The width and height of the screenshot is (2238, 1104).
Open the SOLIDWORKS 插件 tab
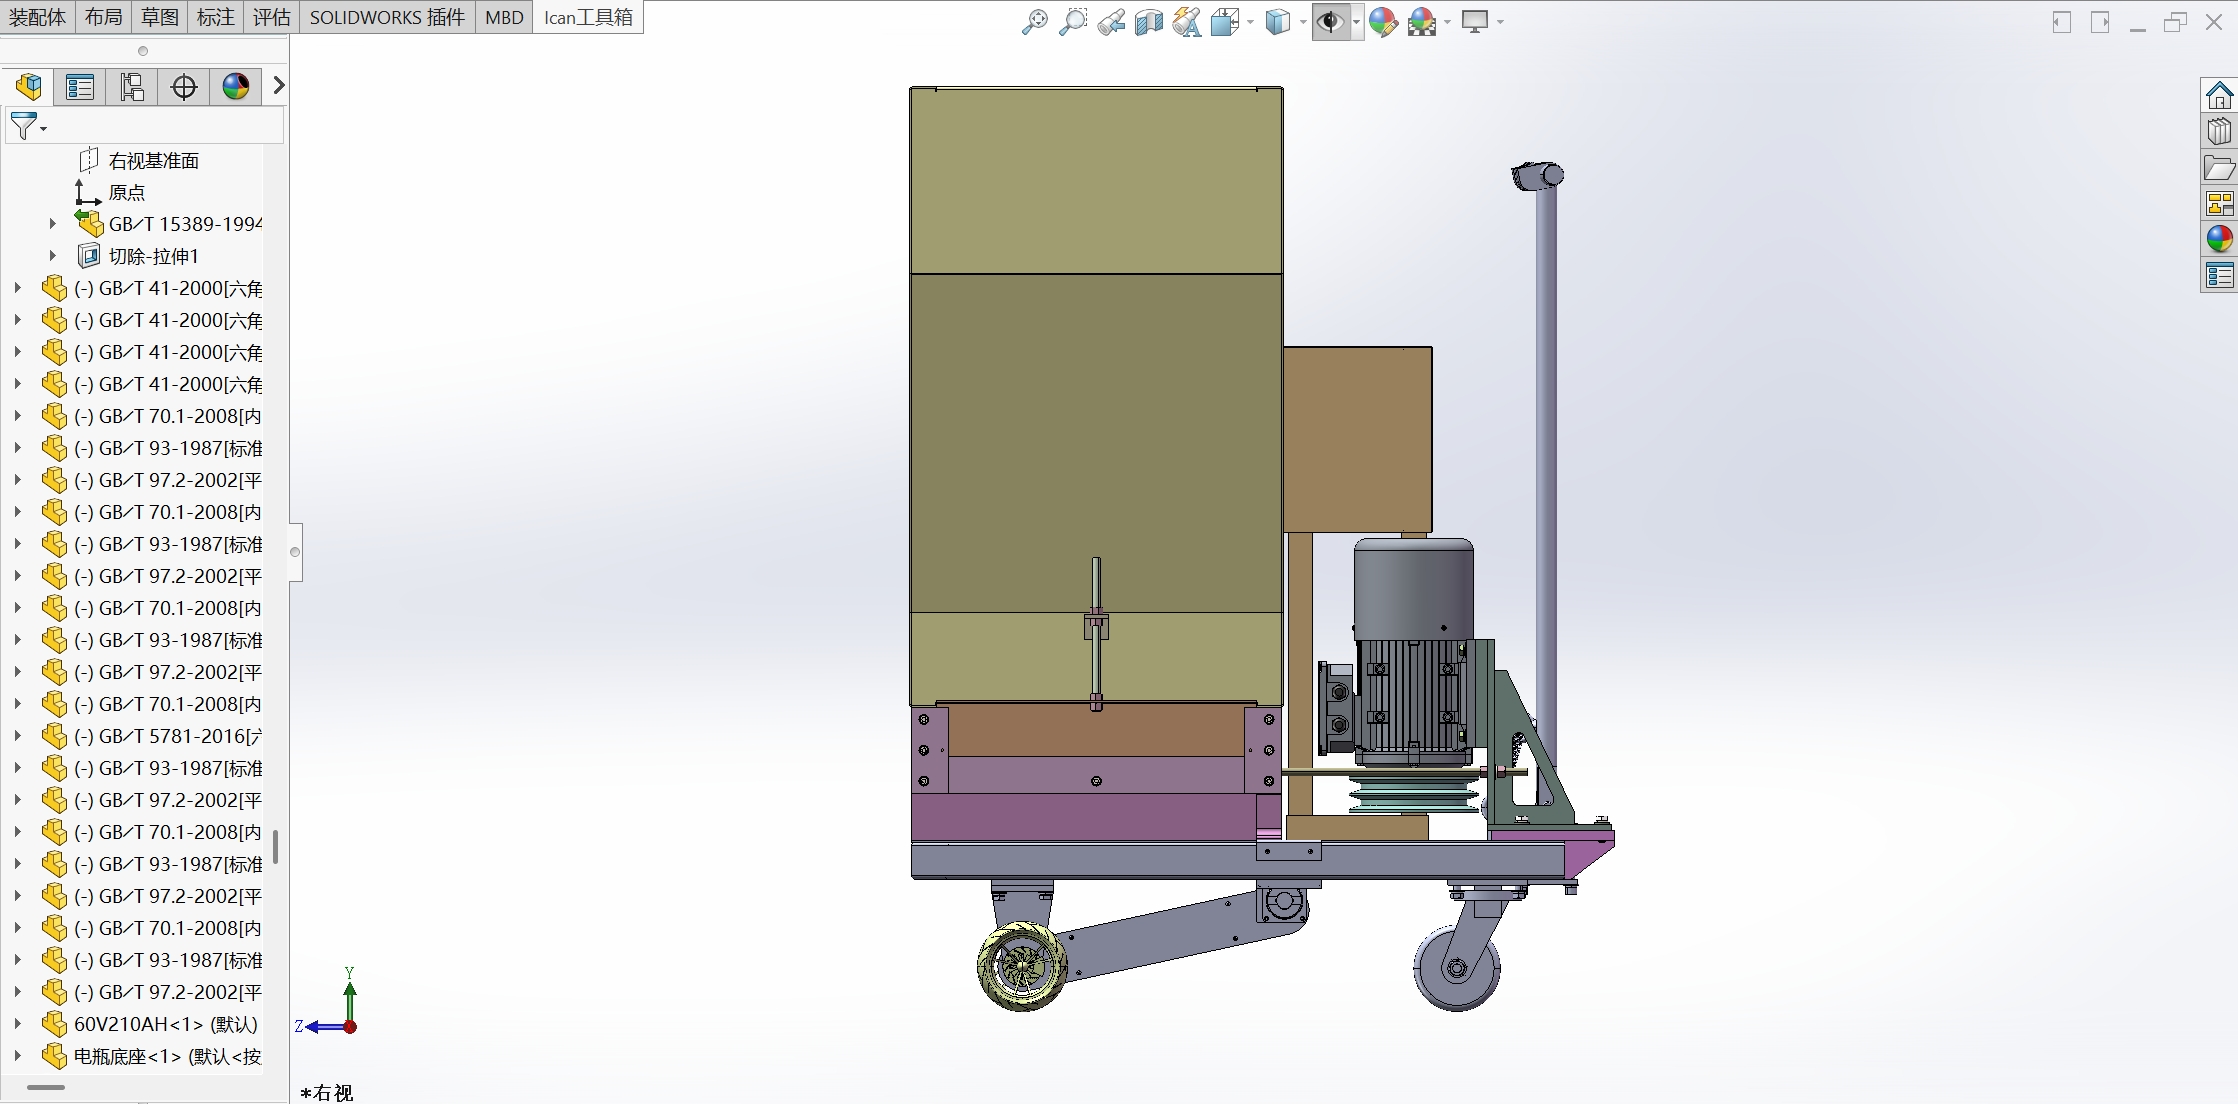[387, 17]
